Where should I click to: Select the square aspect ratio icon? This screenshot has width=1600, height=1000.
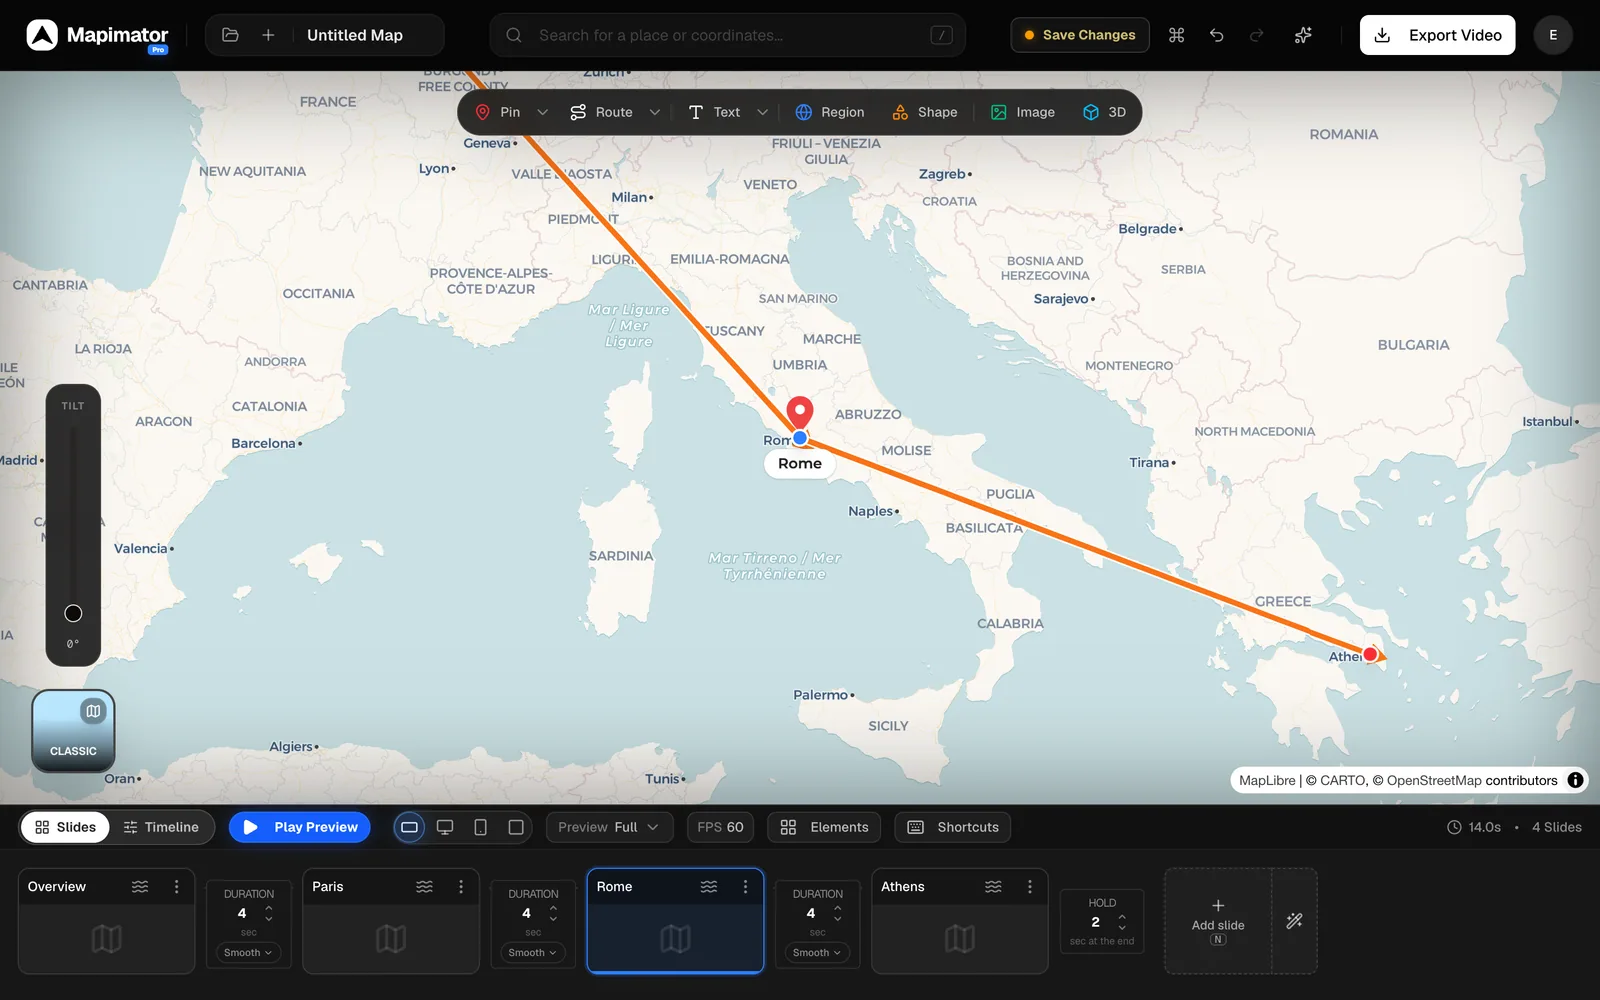pos(516,827)
